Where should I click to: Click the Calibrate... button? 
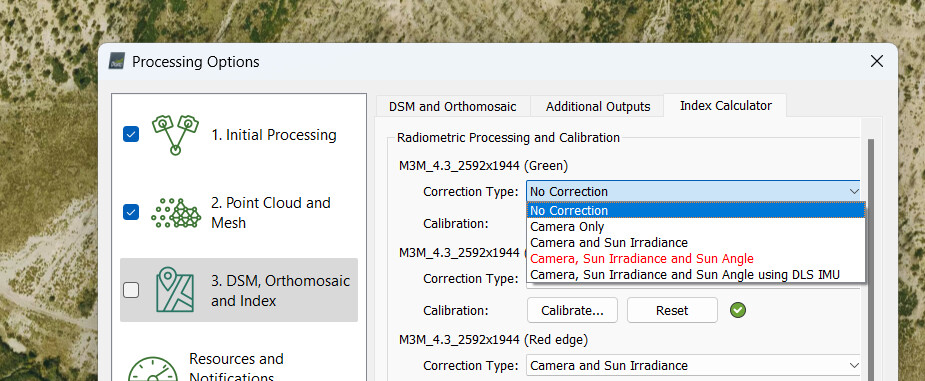572,310
